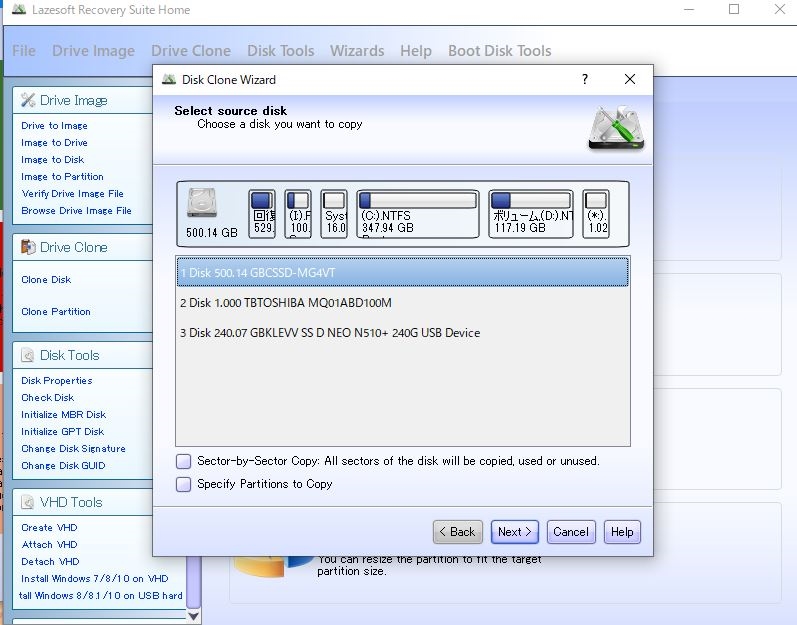
Task: Click the Cancel button
Action: (x=571, y=532)
